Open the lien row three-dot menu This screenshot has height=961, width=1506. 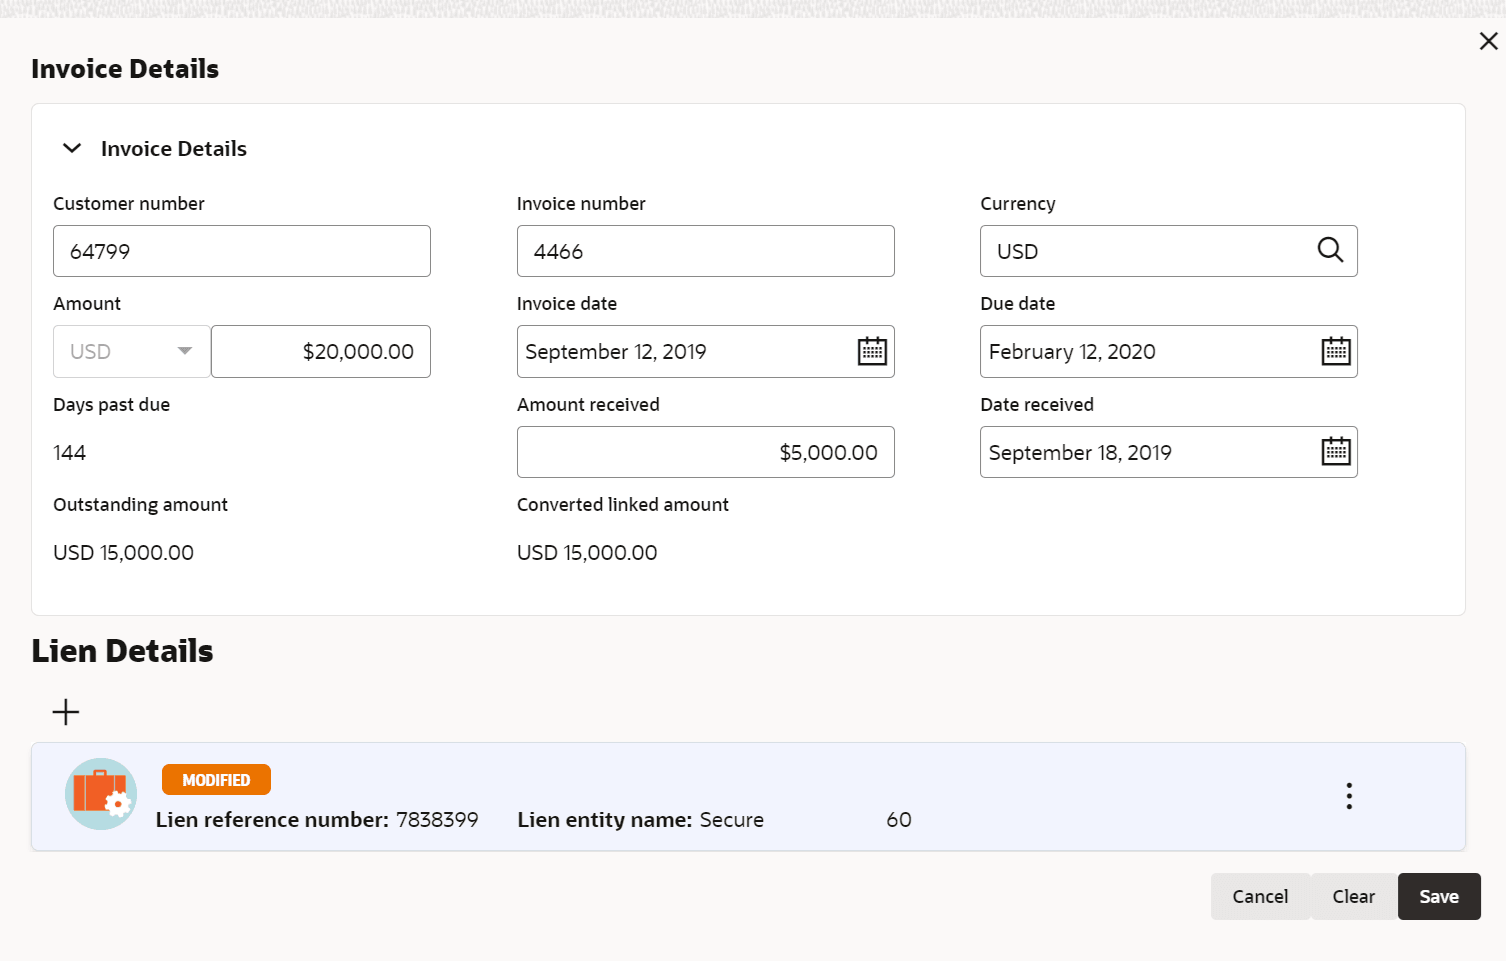[1349, 796]
